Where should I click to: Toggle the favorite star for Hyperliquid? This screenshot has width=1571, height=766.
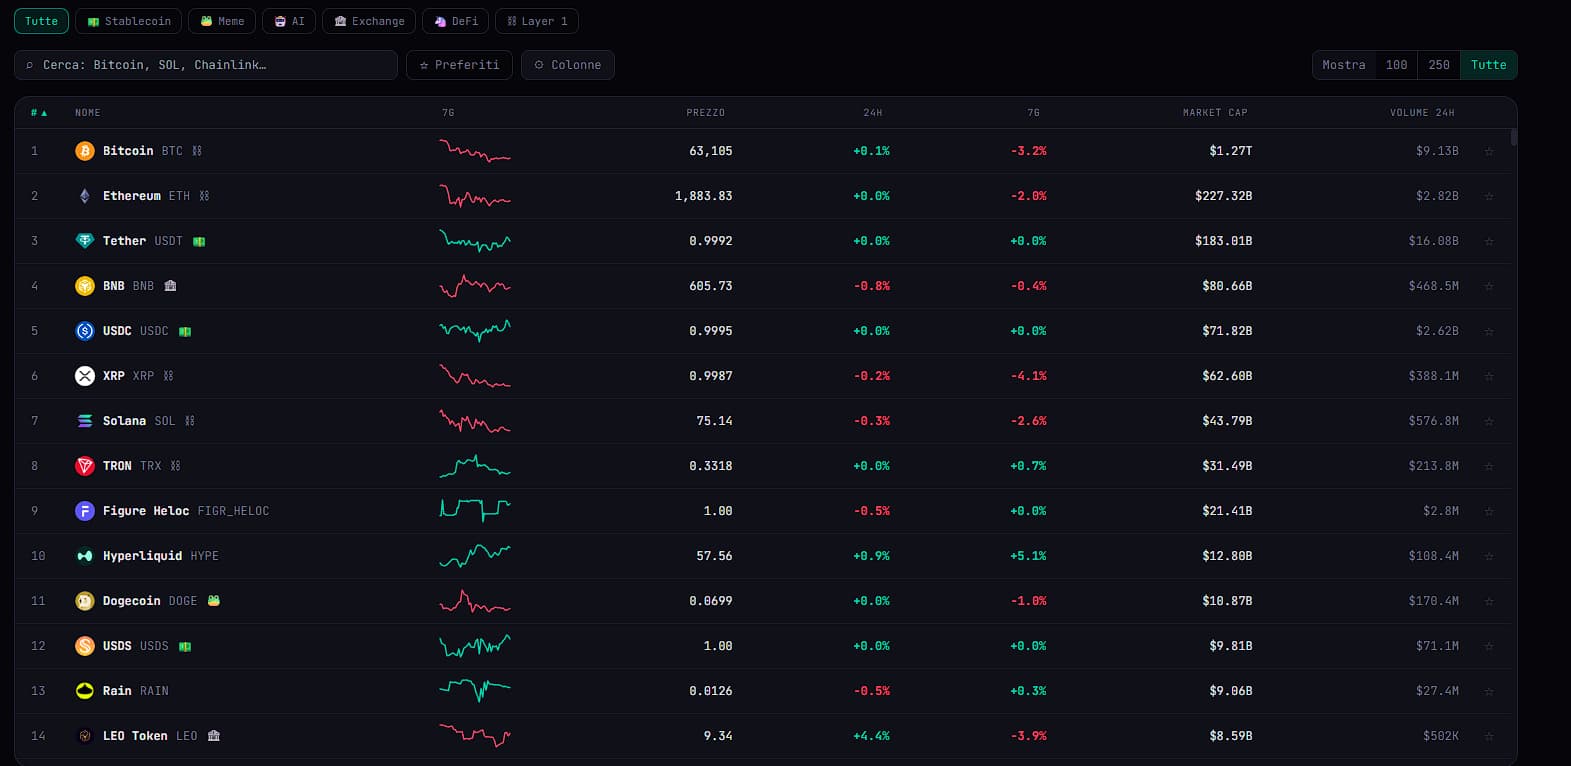pos(1489,556)
